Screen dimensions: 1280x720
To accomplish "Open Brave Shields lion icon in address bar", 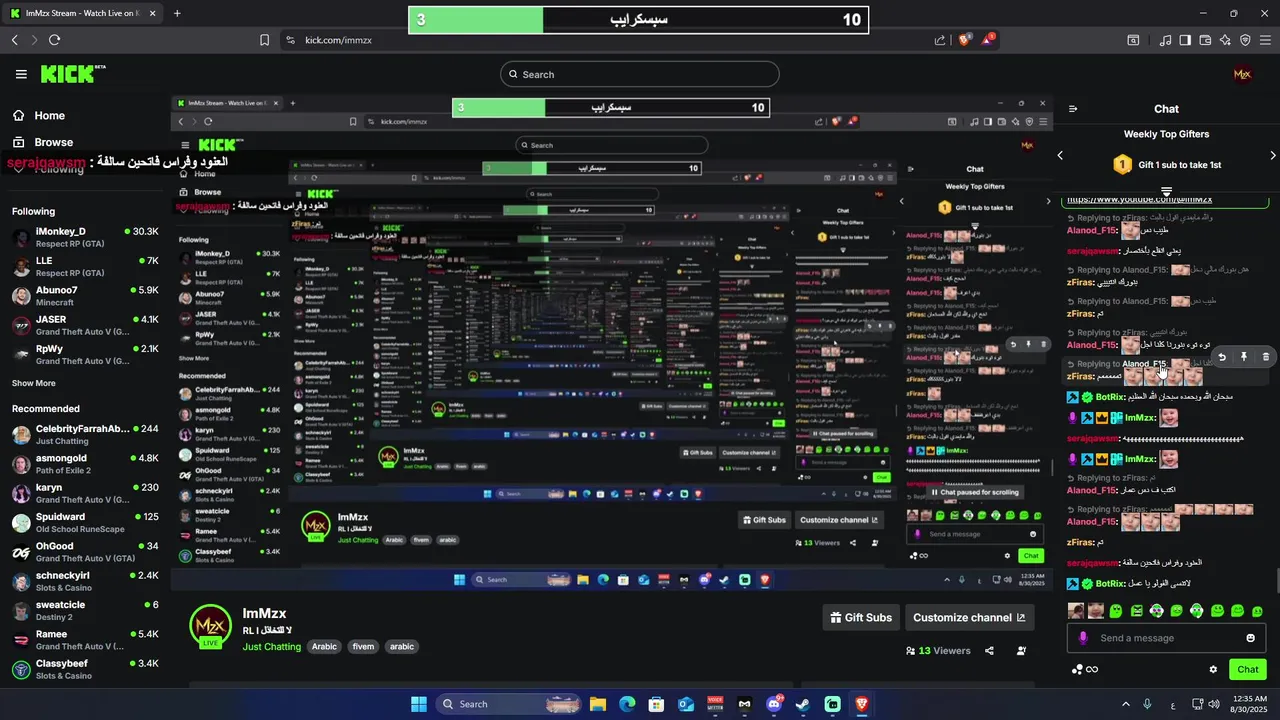I will click(x=964, y=40).
